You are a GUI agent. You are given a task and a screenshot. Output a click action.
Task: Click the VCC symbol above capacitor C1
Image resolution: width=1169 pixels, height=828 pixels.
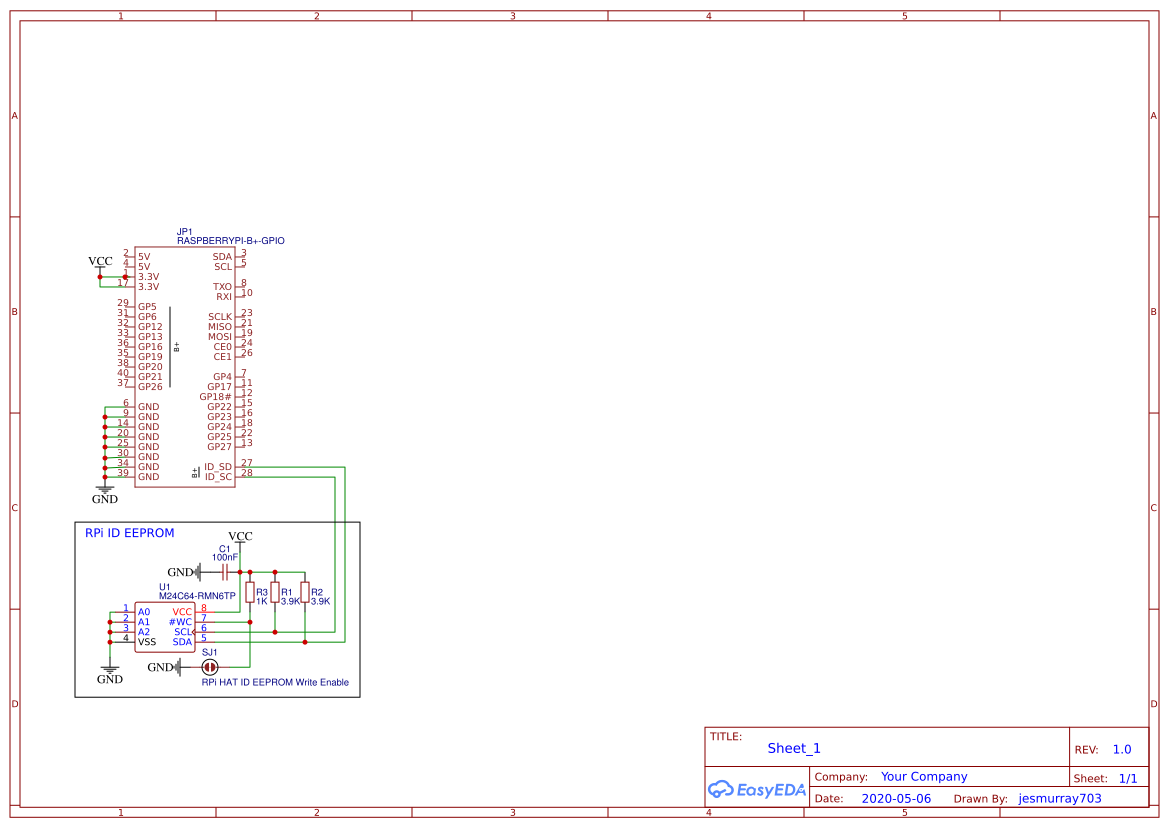pos(240,536)
